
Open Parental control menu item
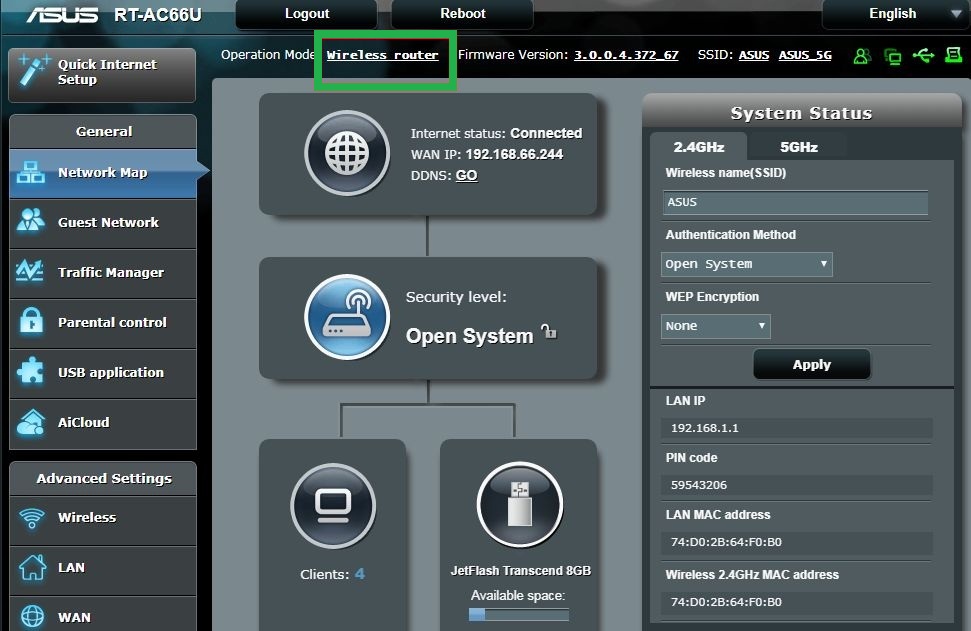click(x=103, y=323)
